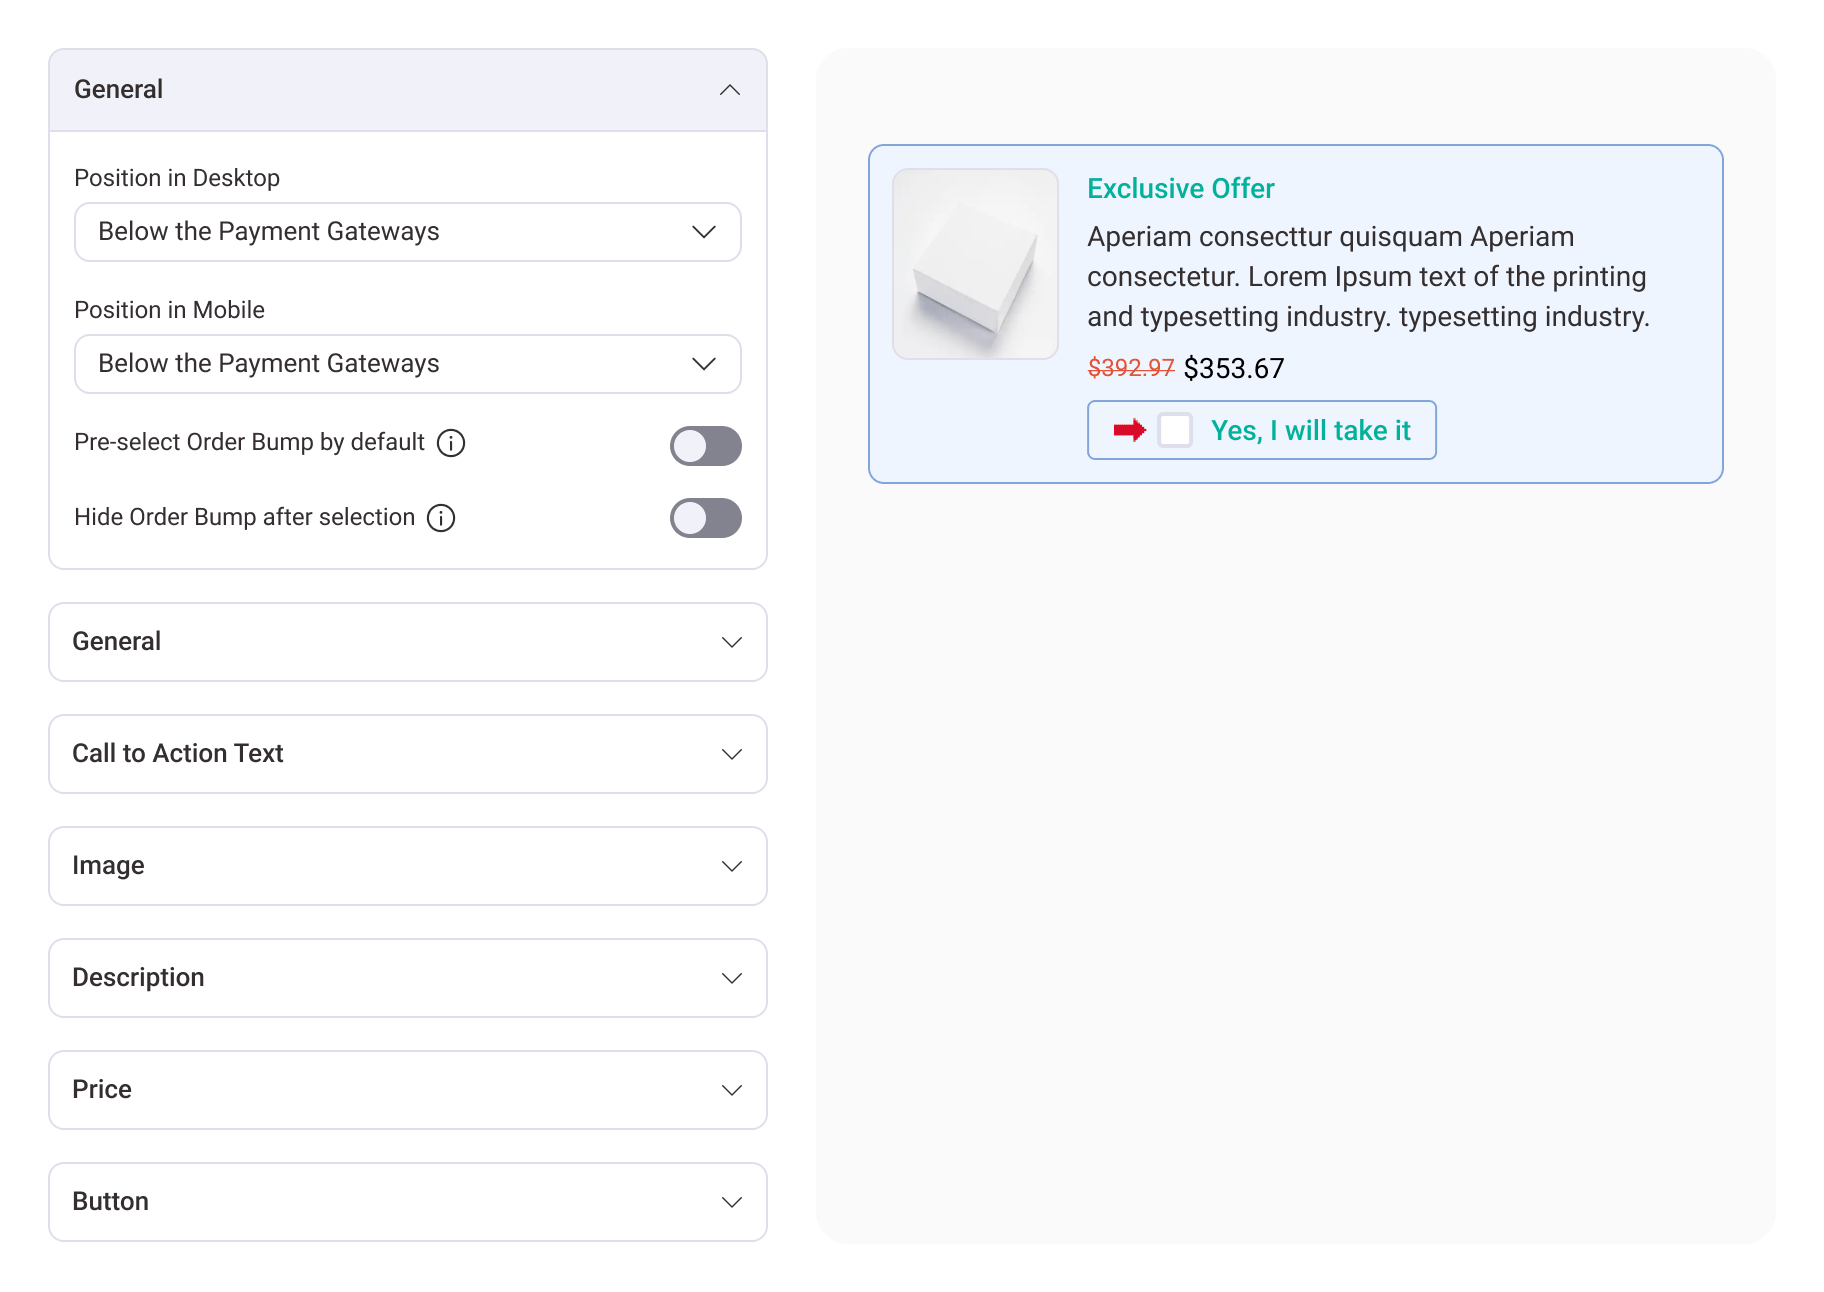Check the Yes, I will take it checkbox
The width and height of the screenshot is (1824, 1292).
pos(1175,430)
